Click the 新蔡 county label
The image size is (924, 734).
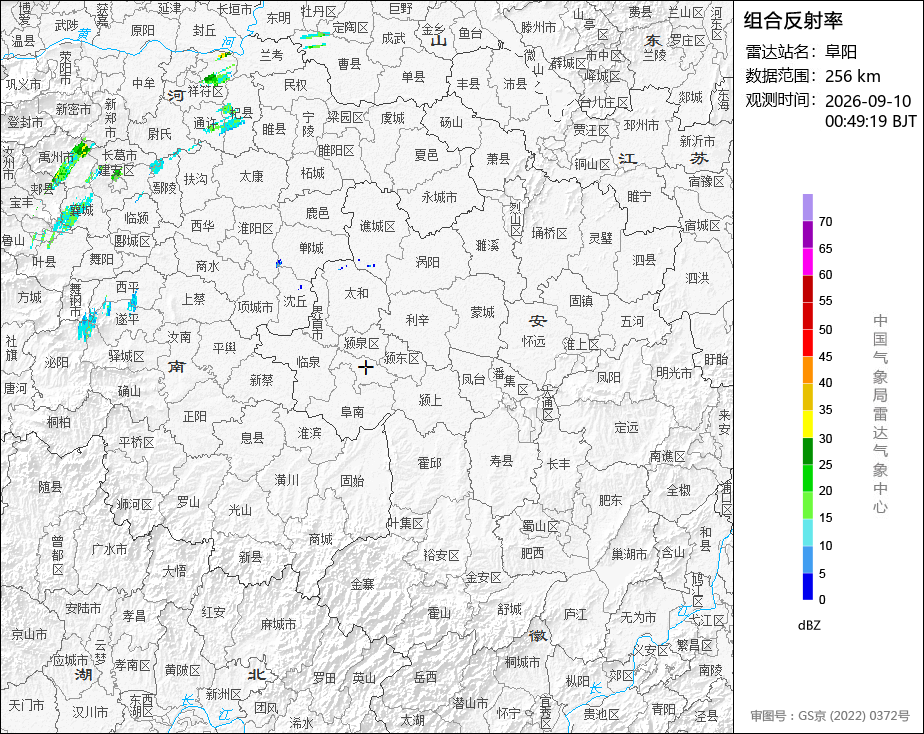tap(261, 380)
